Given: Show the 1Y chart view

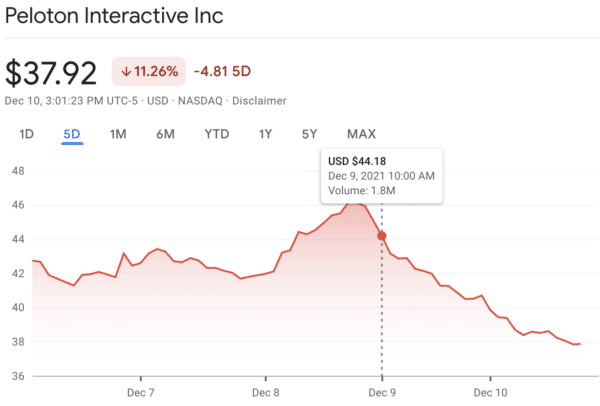Looking at the screenshot, I should (x=265, y=134).
